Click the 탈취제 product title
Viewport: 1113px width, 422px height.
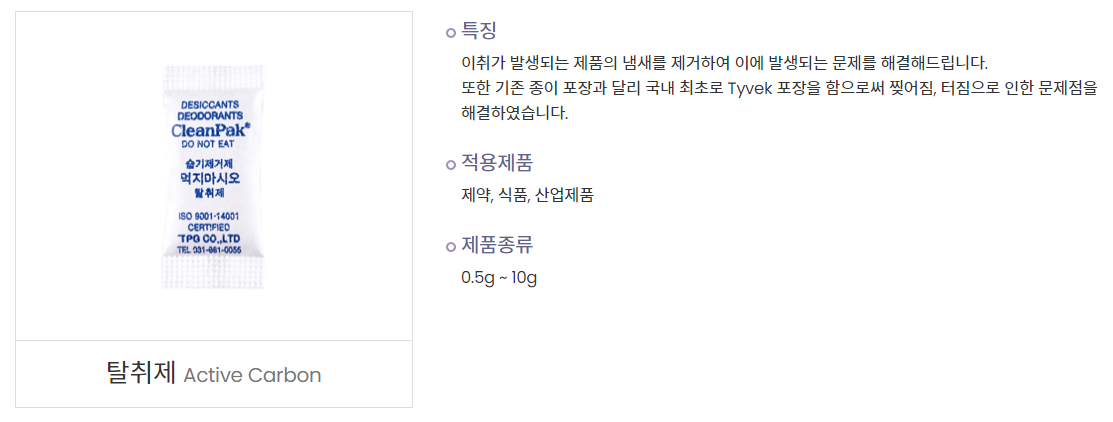tap(140, 374)
